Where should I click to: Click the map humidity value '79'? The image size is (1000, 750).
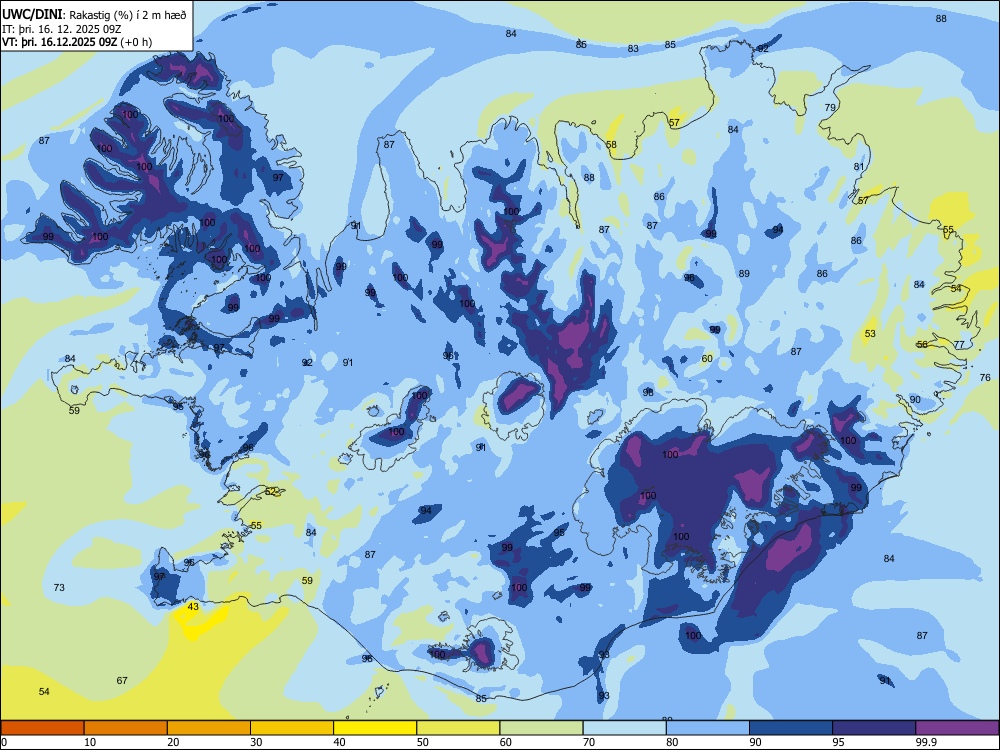830,107
